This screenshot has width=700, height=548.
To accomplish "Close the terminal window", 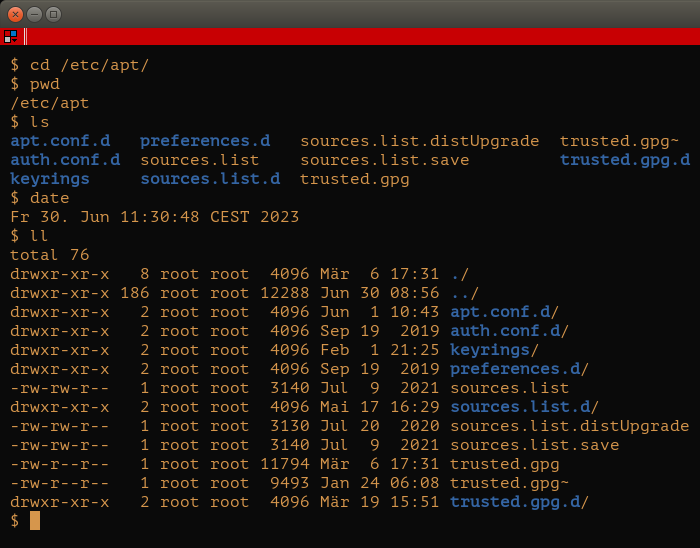I will (15, 14).
